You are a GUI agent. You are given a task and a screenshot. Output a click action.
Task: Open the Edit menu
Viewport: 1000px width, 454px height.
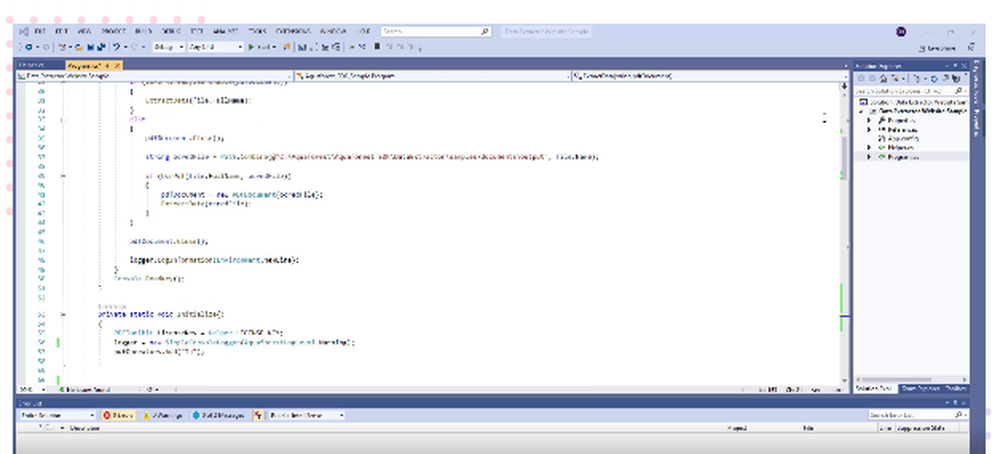click(x=62, y=31)
